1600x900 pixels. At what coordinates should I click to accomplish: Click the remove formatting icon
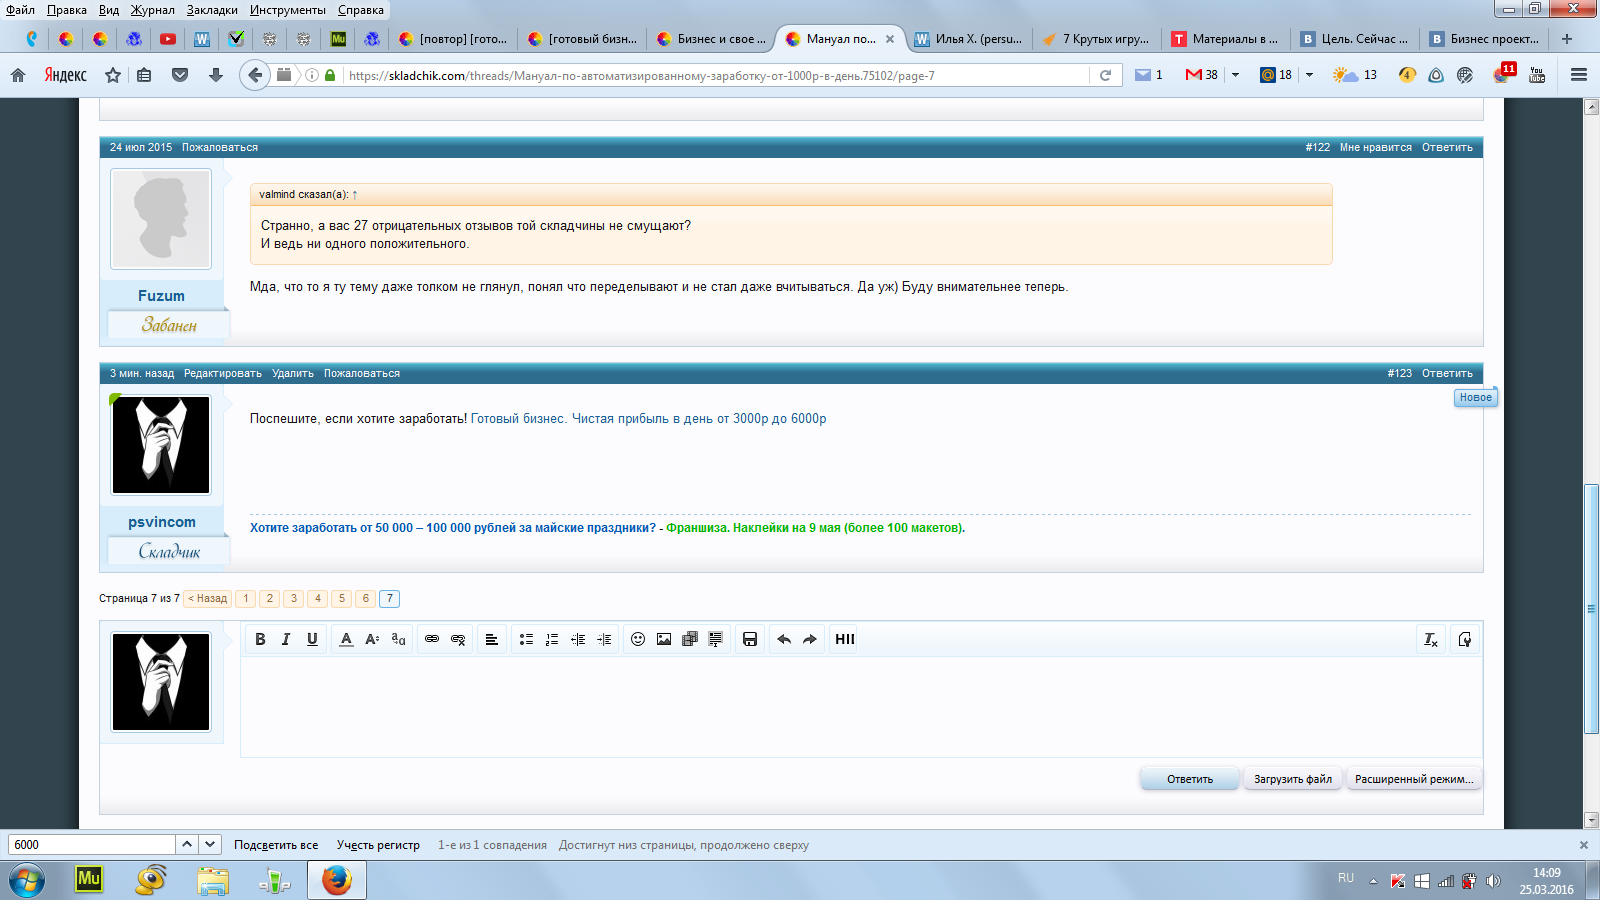(1431, 639)
